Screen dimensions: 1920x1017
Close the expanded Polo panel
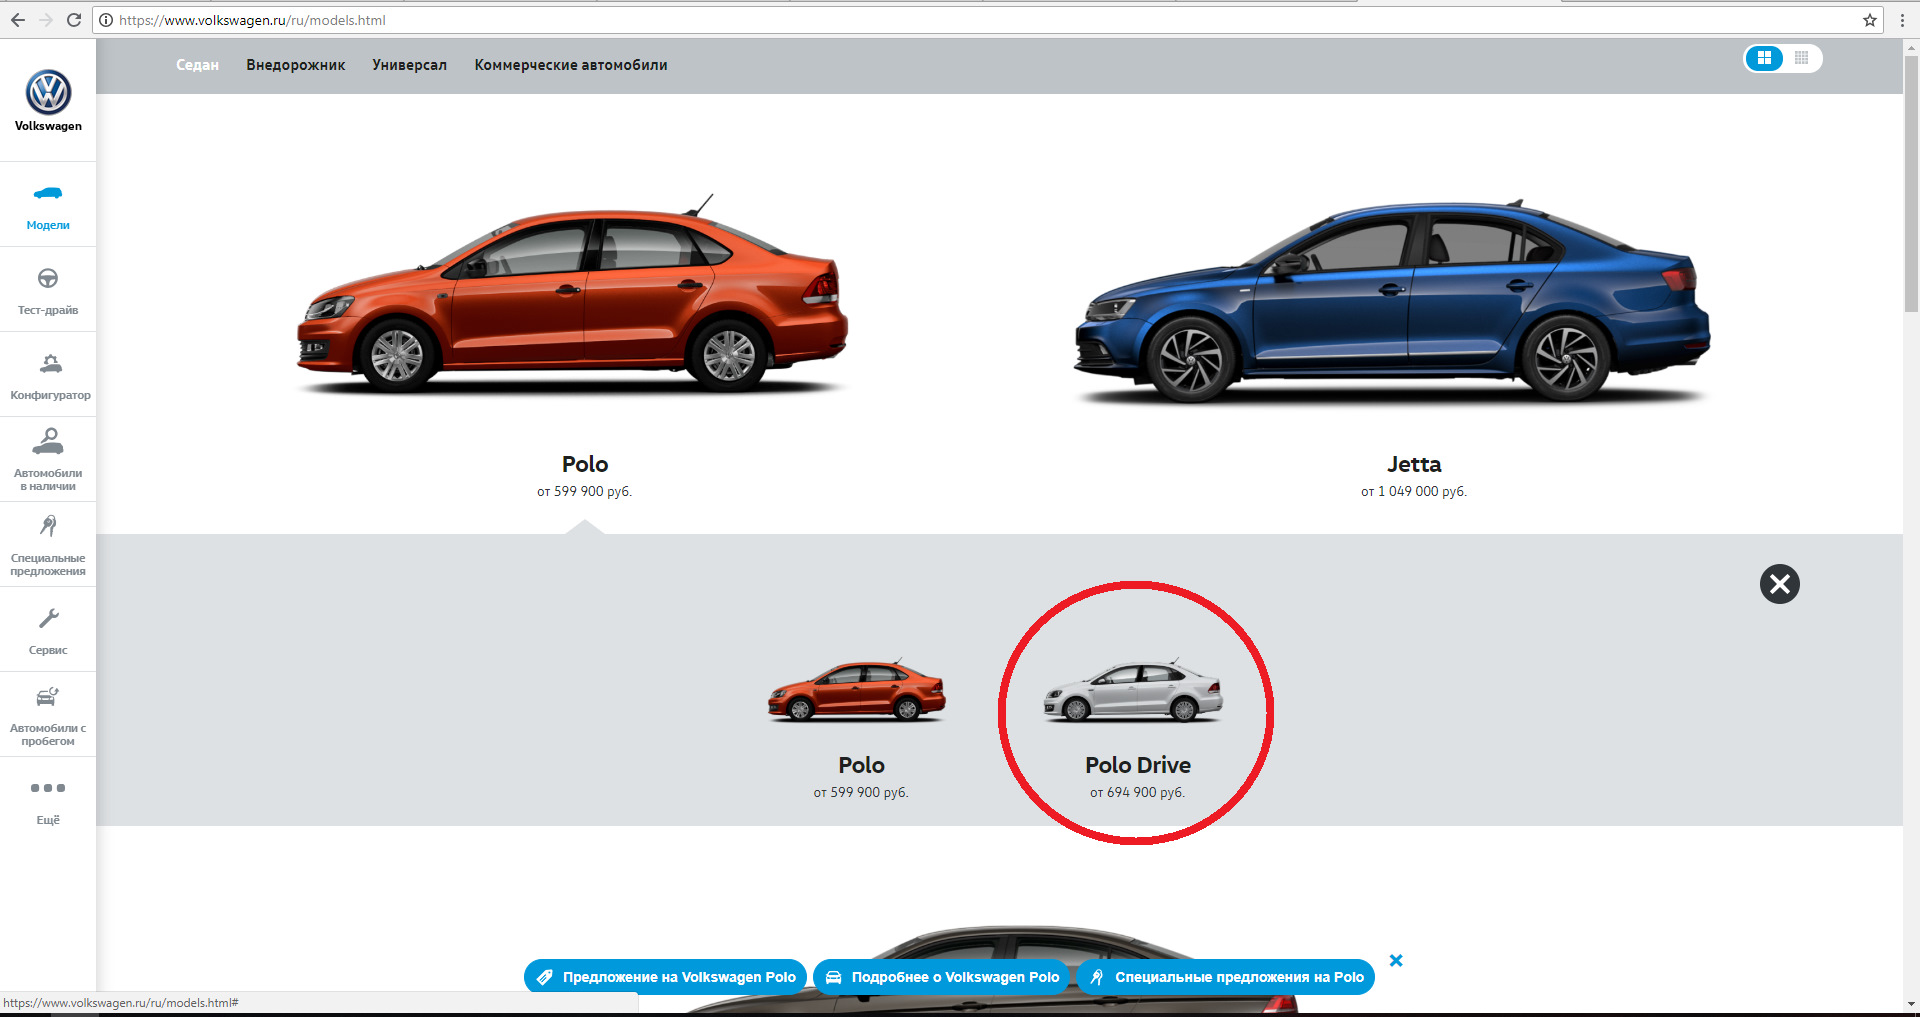(1780, 584)
